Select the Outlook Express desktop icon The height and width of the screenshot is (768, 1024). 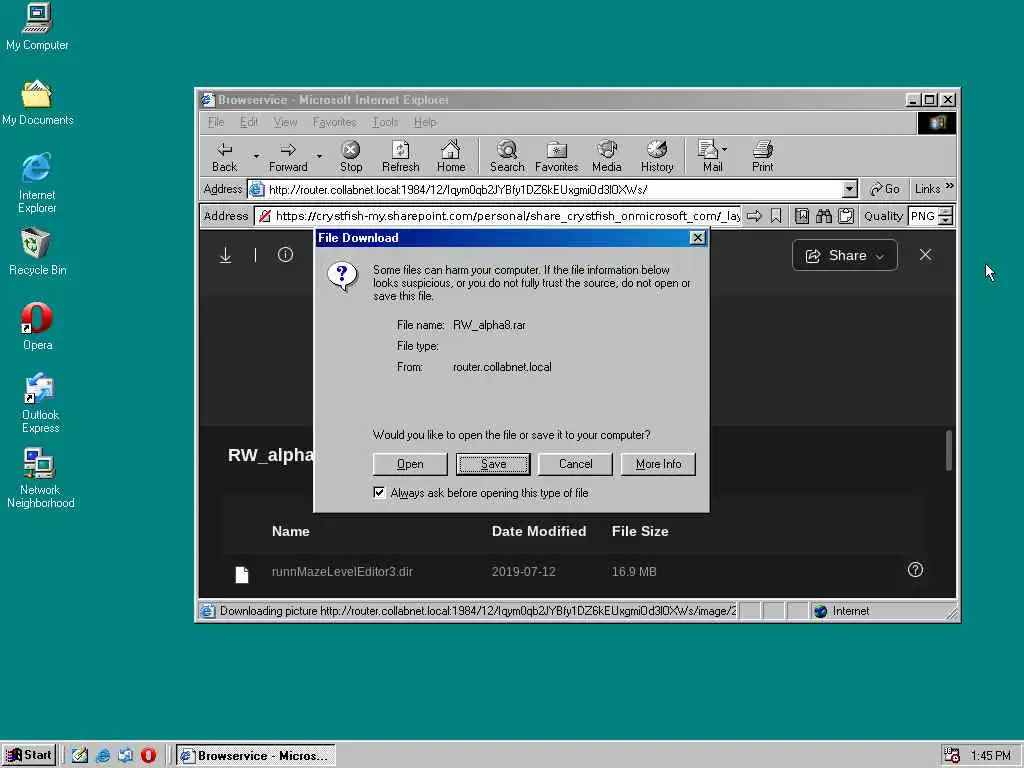pos(40,404)
